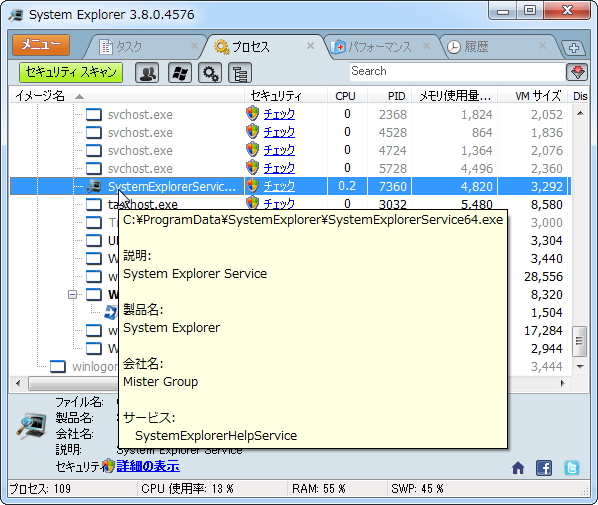Image resolution: width=598 pixels, height=505 pixels.
Task: Select svchost.exe with PID 4528
Action: click(290, 132)
